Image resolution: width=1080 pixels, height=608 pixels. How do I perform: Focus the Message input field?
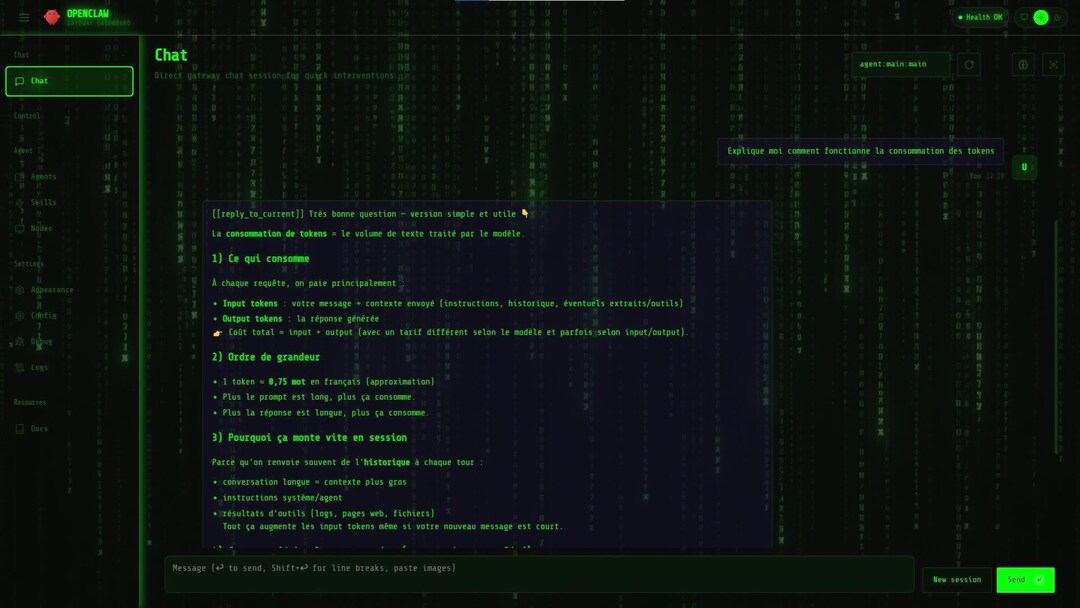pyautogui.click(x=539, y=574)
